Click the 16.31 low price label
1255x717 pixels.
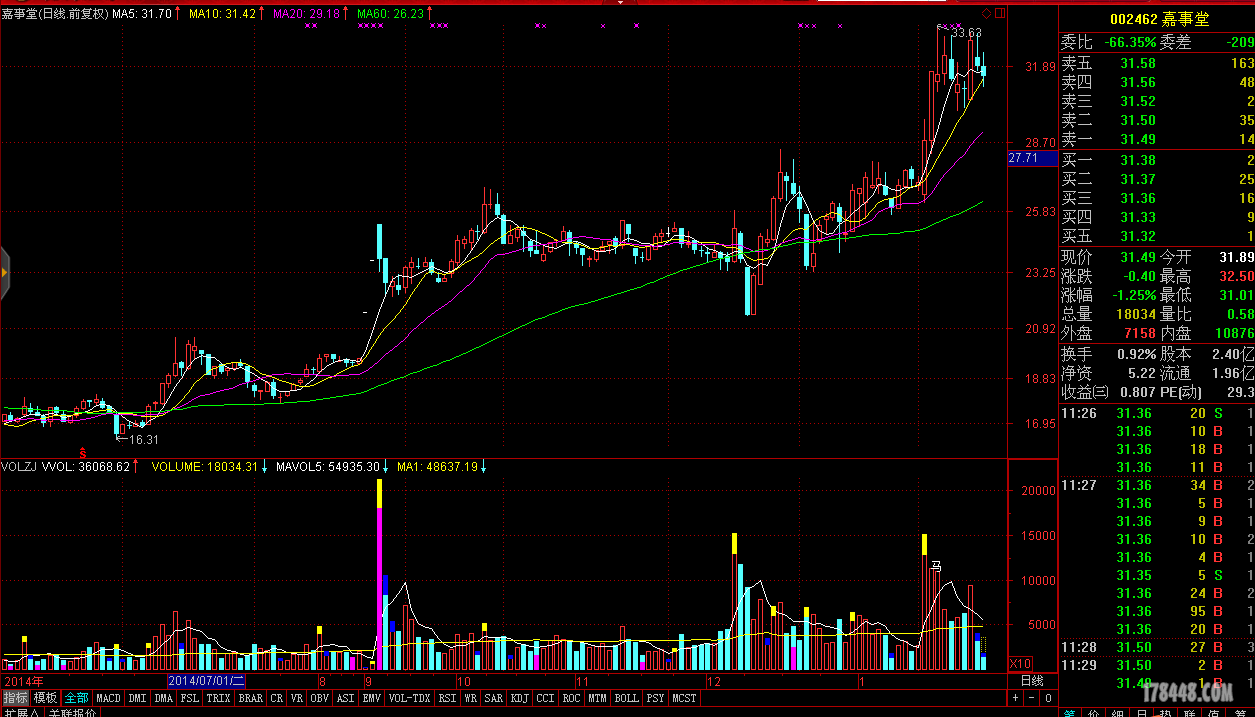point(145,439)
